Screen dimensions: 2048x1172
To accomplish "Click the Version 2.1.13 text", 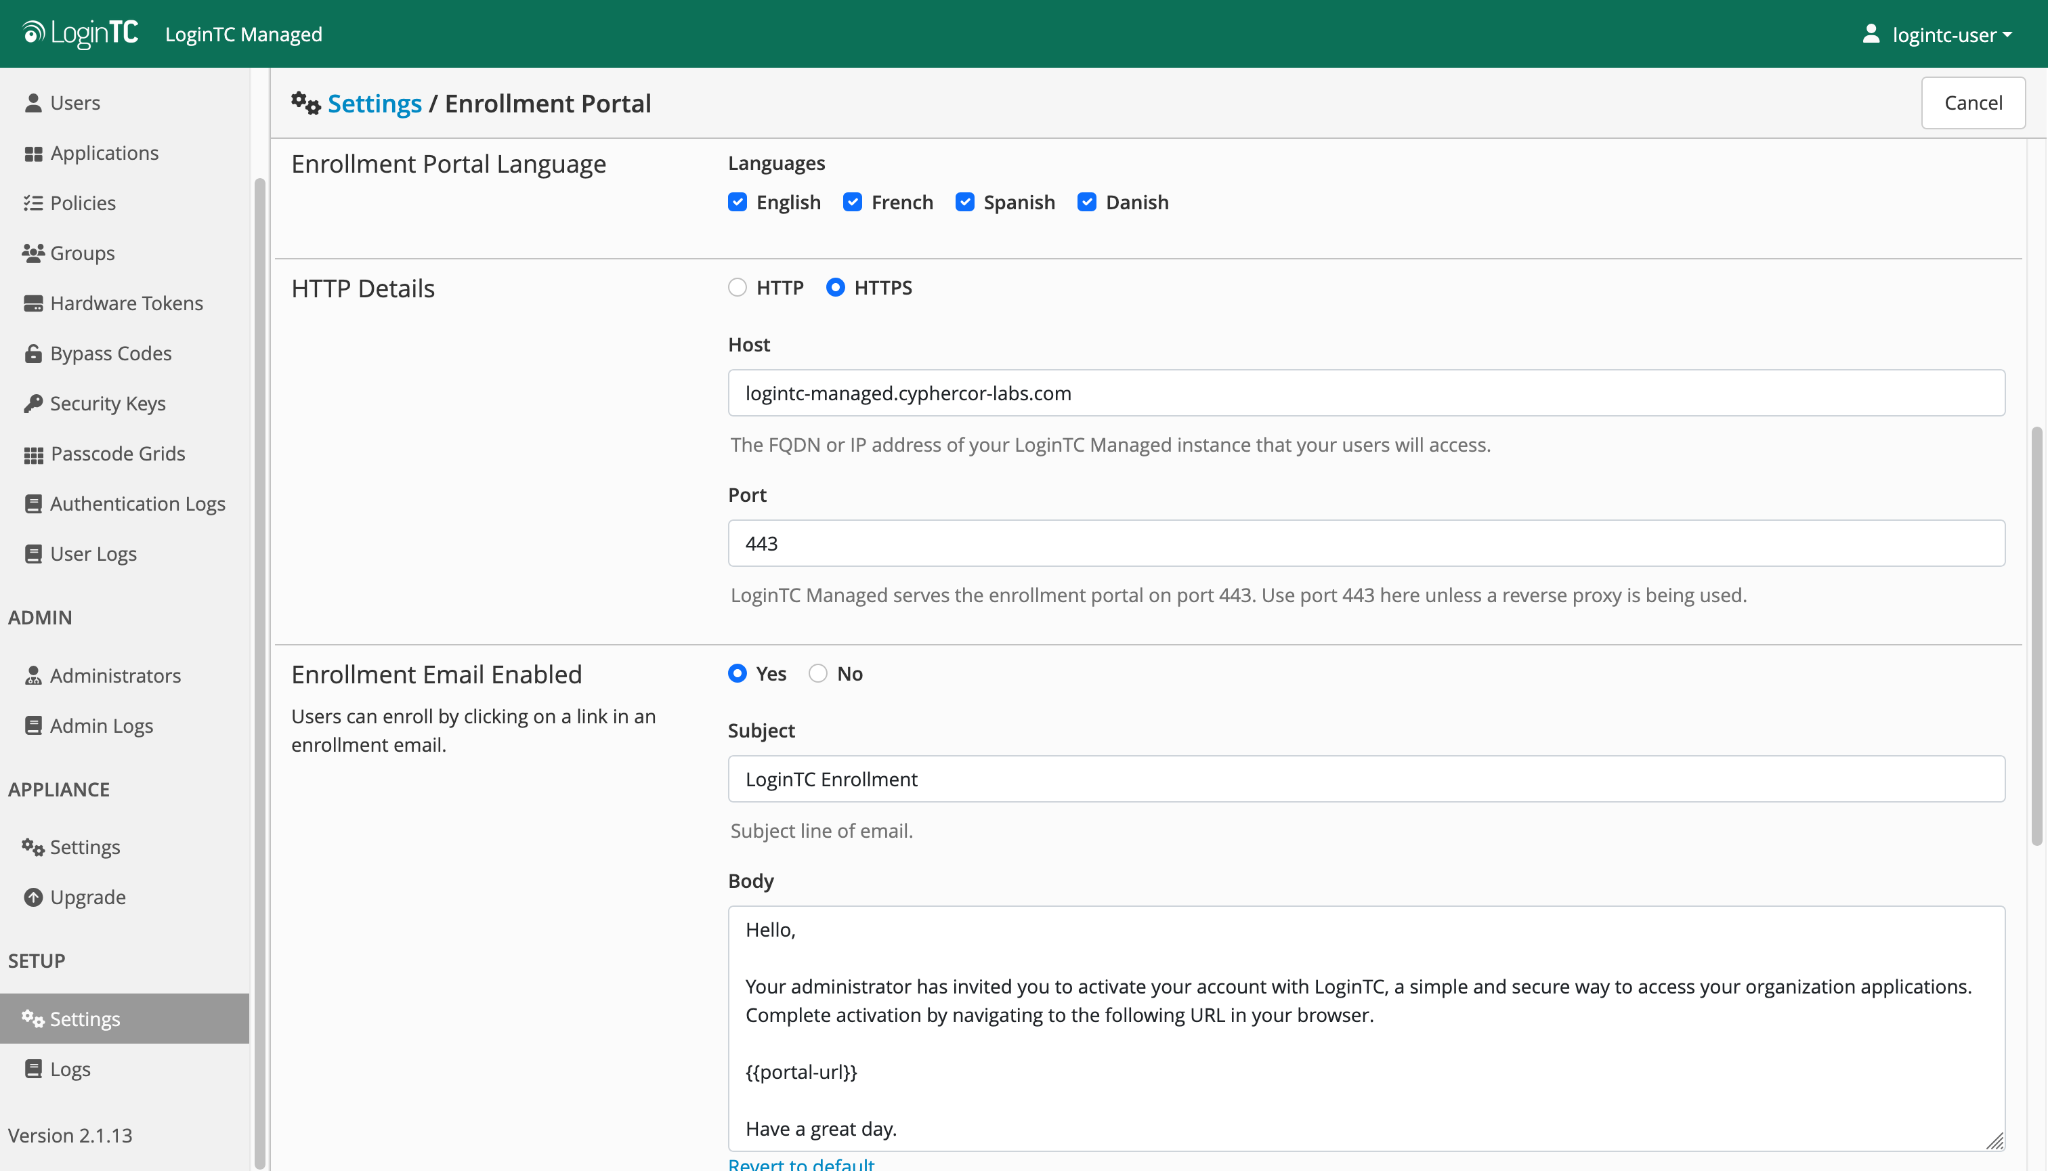I will [x=70, y=1136].
